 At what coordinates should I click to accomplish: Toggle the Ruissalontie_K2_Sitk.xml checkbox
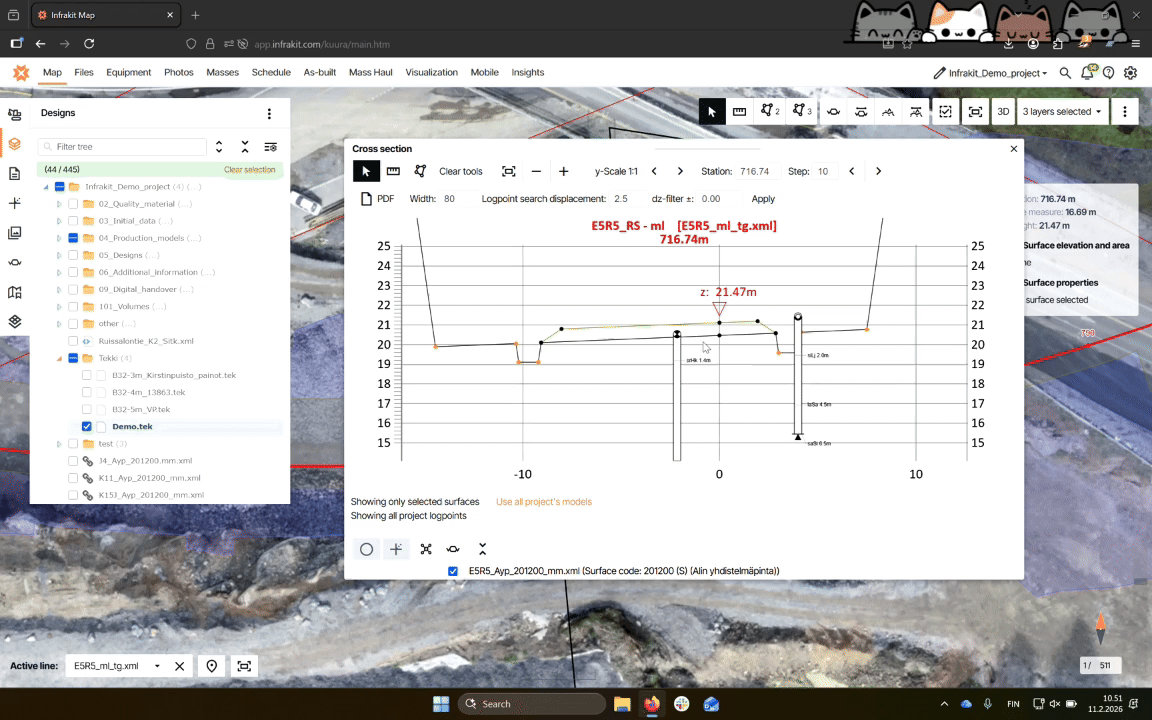73,341
